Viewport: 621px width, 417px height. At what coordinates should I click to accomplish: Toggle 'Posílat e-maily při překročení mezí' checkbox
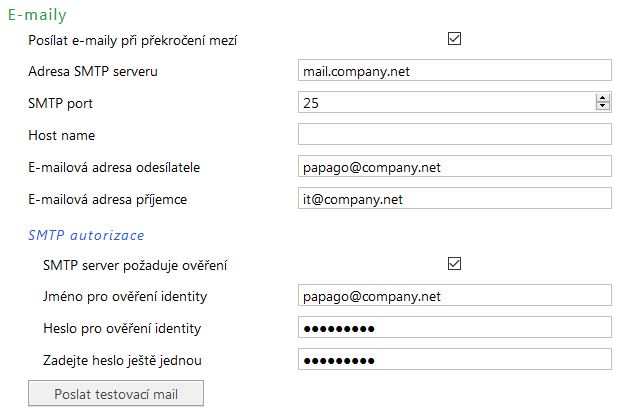pos(455,39)
